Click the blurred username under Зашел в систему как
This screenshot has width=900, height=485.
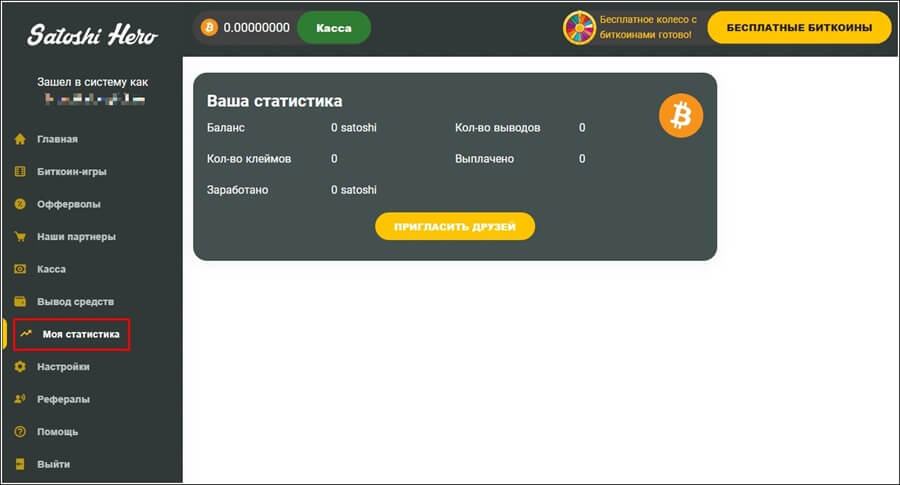click(x=95, y=99)
